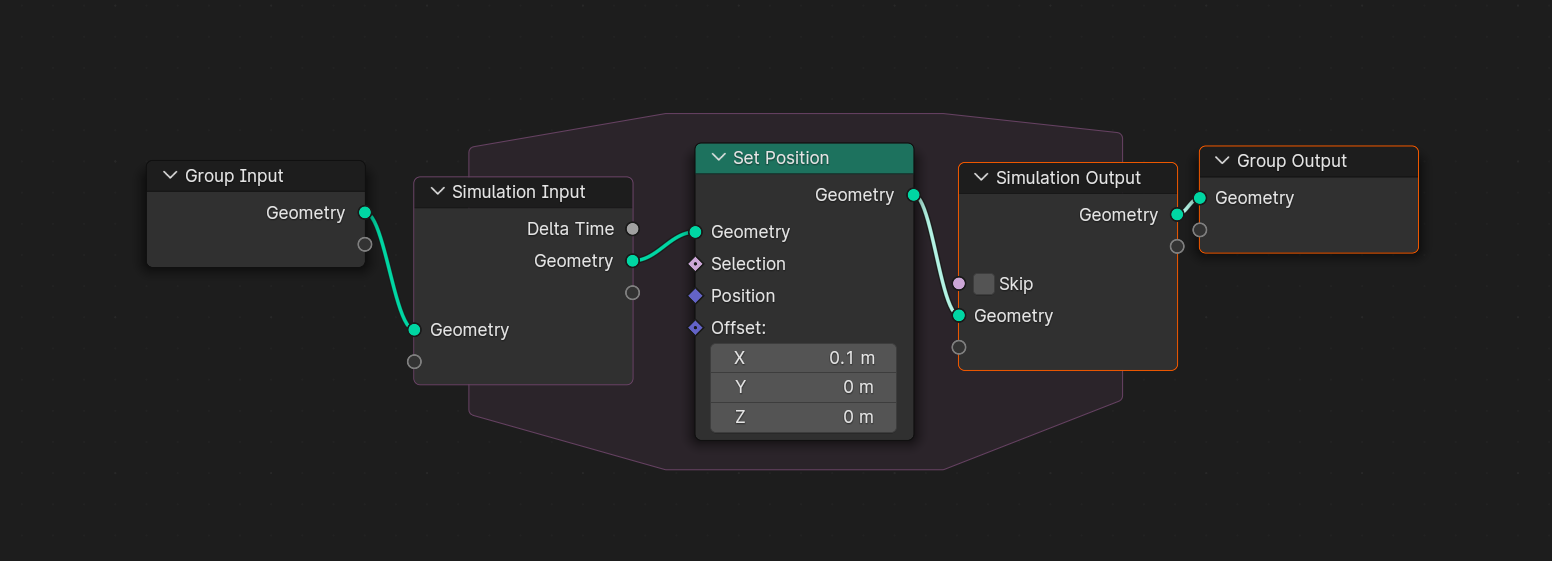Click the empty socket on Group Input
The image size is (1552, 561).
[x=365, y=245]
